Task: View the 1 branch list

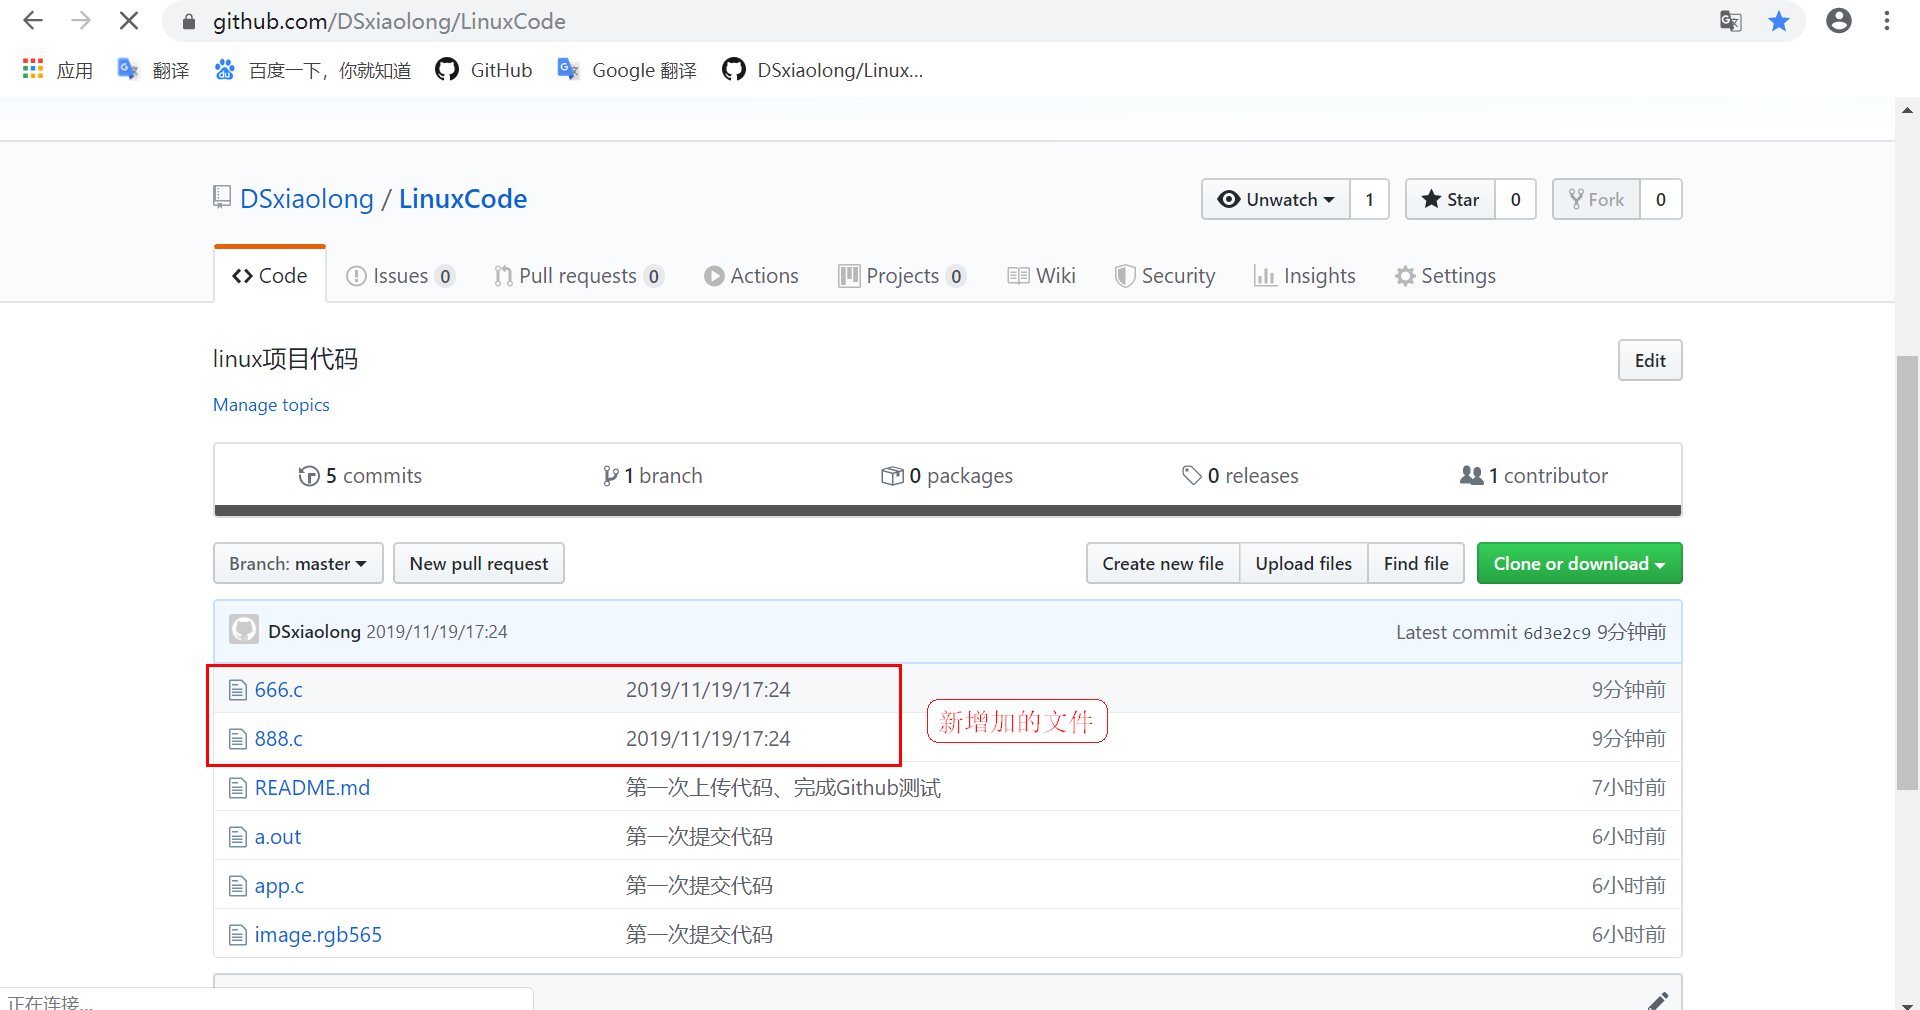Action: click(x=652, y=476)
